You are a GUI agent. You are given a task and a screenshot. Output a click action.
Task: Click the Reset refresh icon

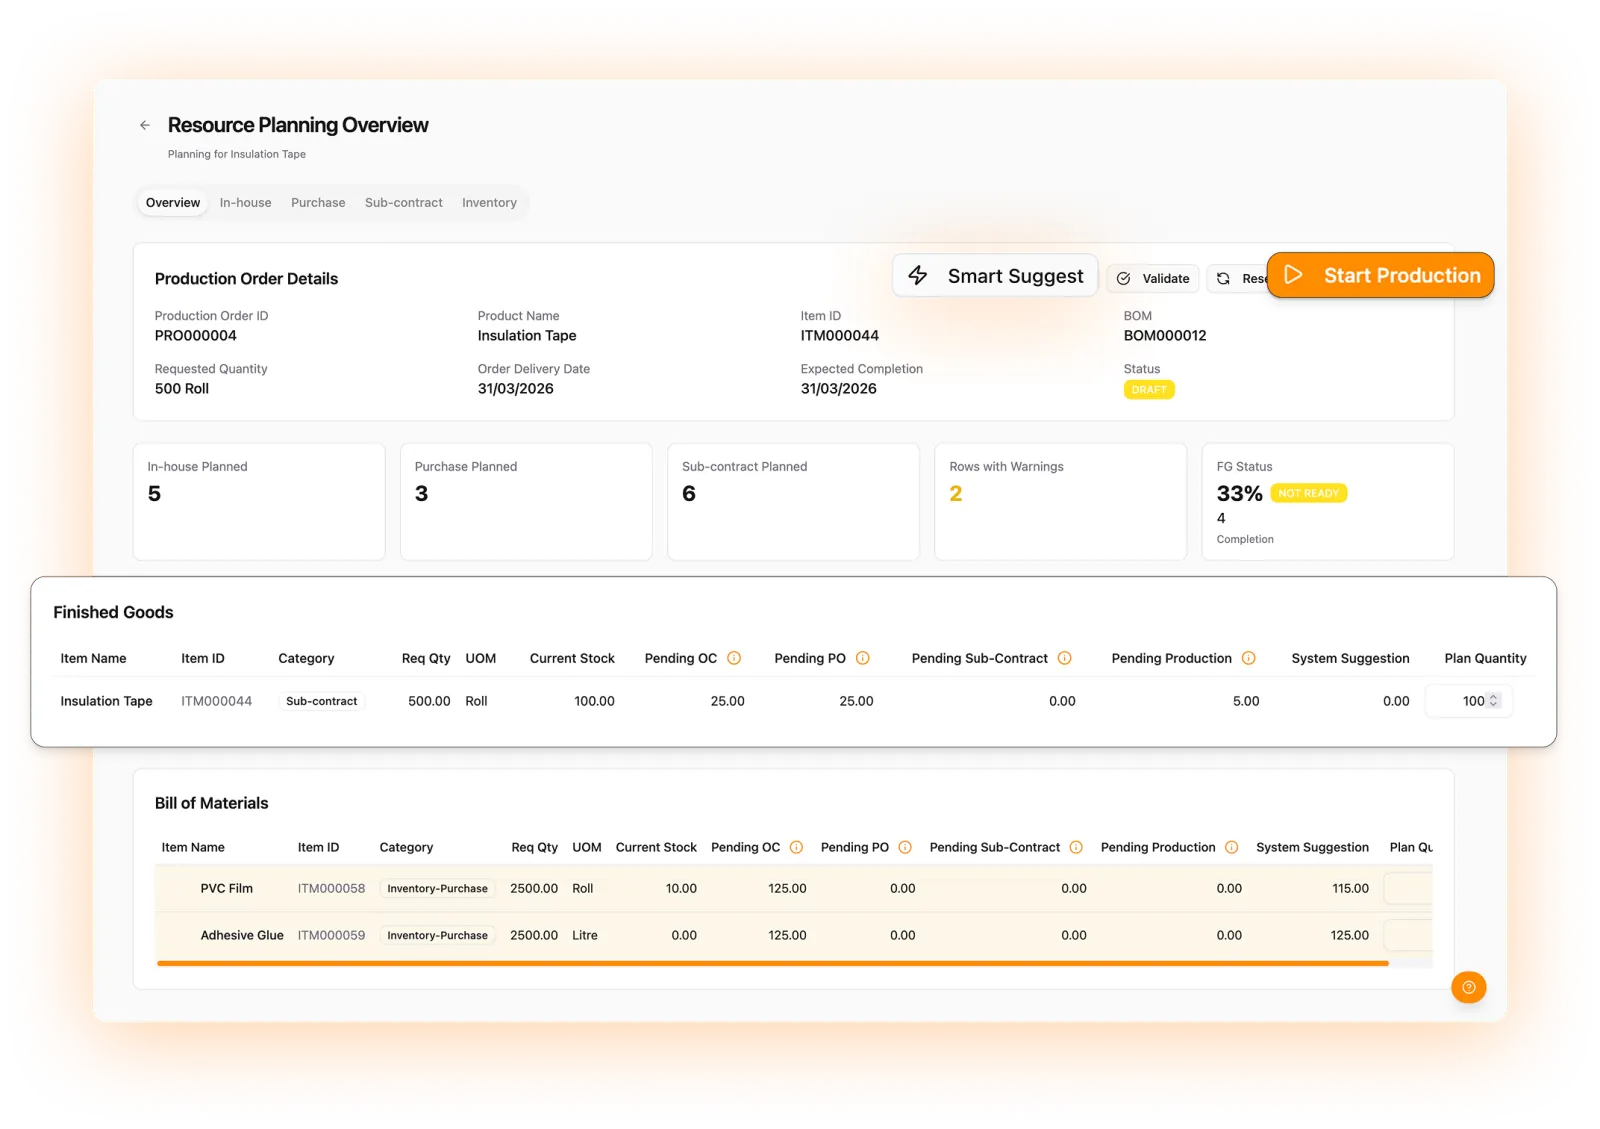click(x=1223, y=279)
